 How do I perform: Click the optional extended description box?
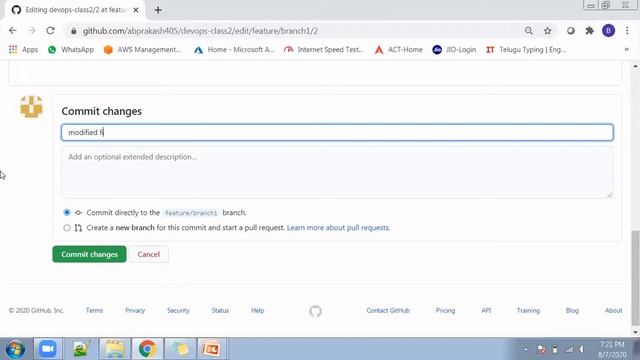pos(337,173)
